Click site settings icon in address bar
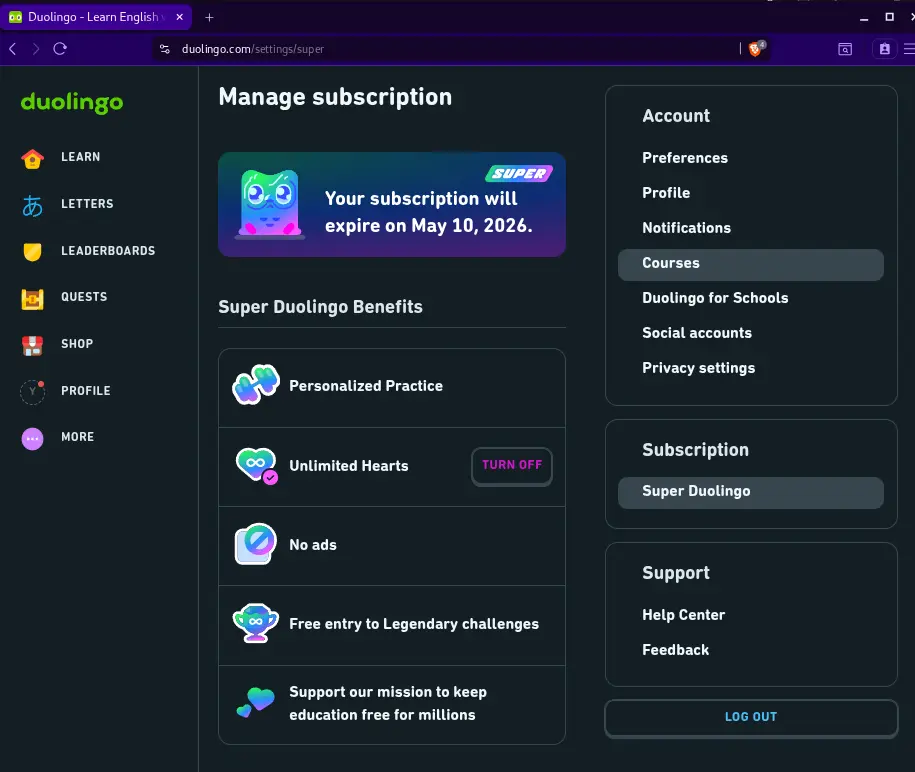The image size is (915, 772). (165, 49)
